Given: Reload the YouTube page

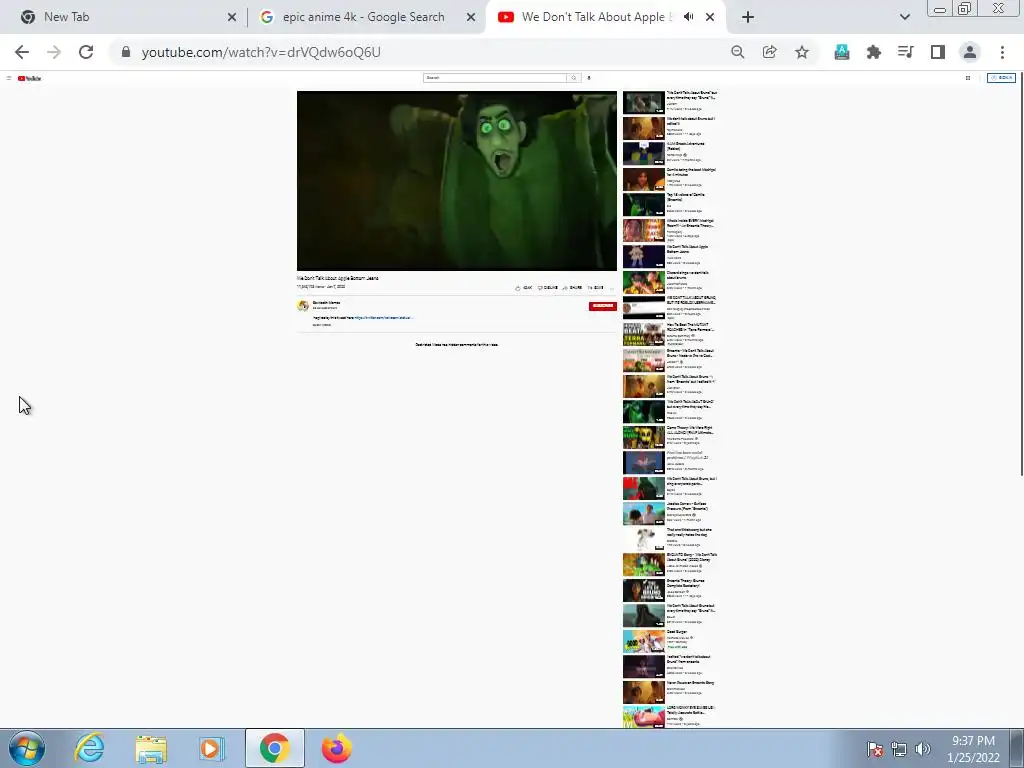Looking at the screenshot, I should point(86,52).
